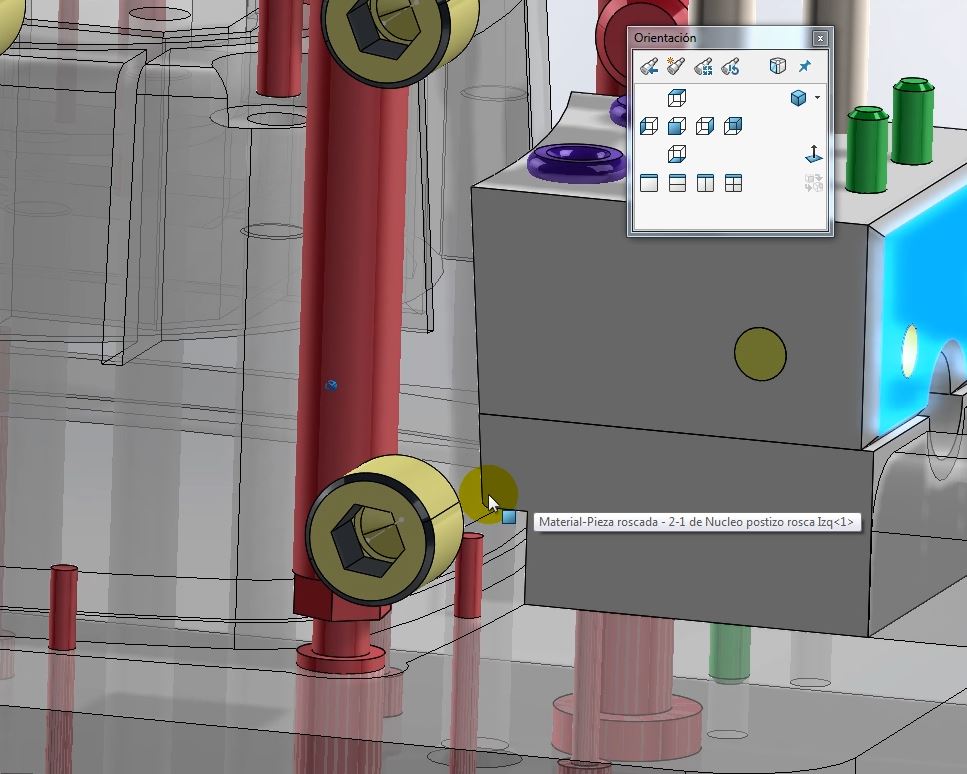Pin the Orientación dialog open

click(805, 67)
